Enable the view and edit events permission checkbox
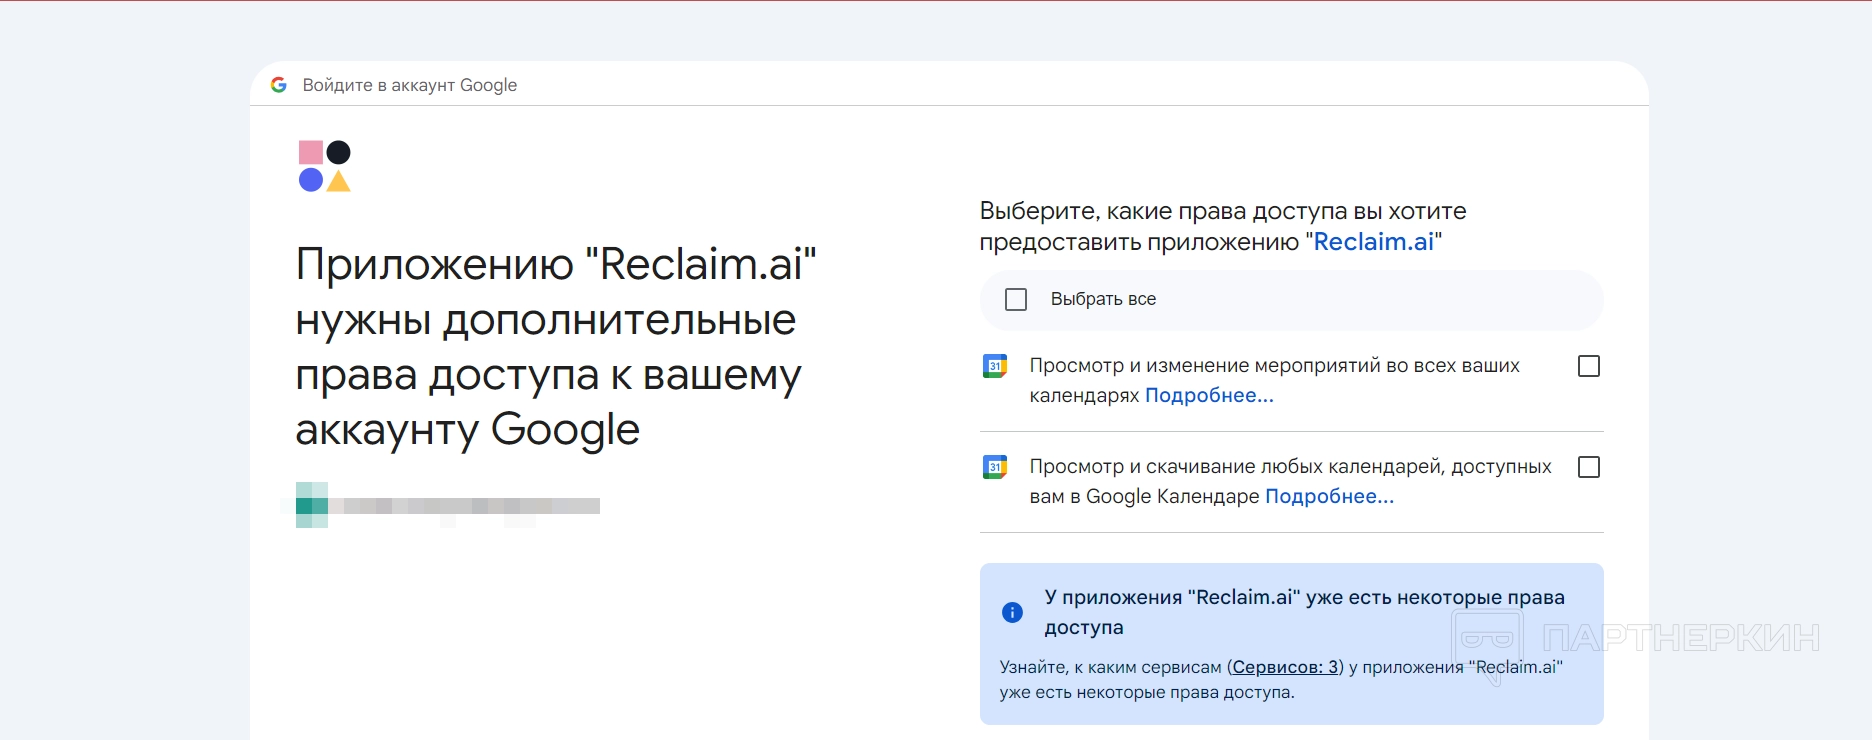The image size is (1872, 740). (x=1588, y=366)
